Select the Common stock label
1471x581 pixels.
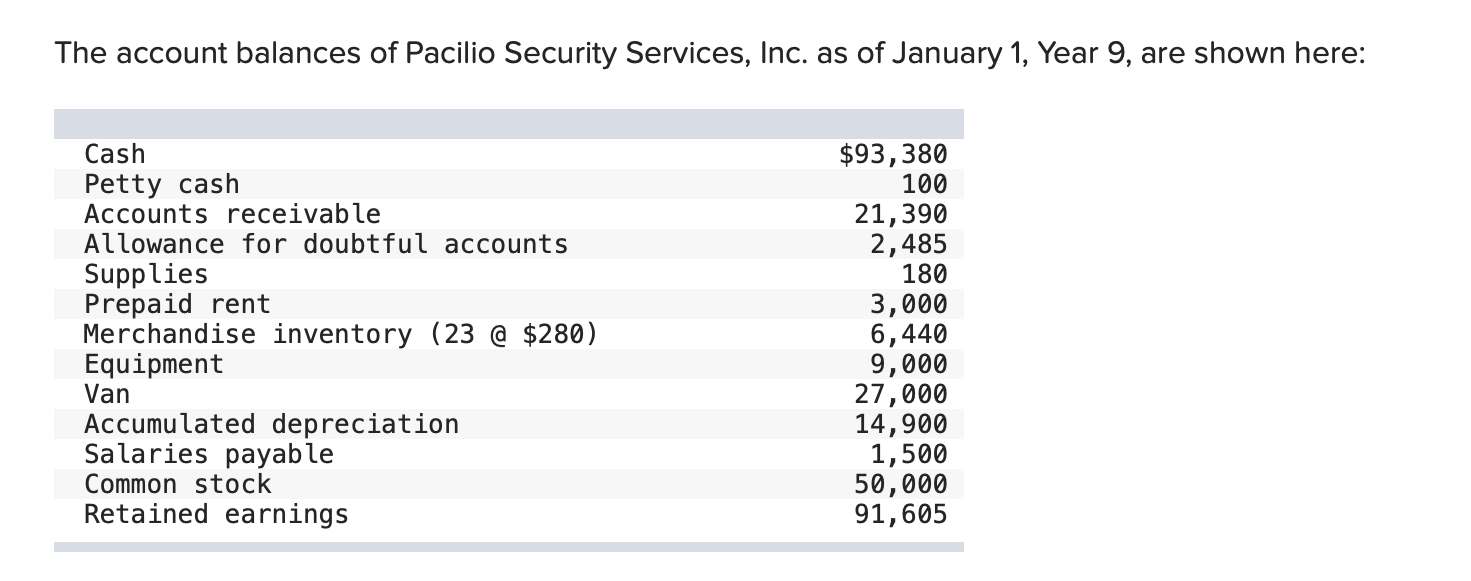pos(177,484)
